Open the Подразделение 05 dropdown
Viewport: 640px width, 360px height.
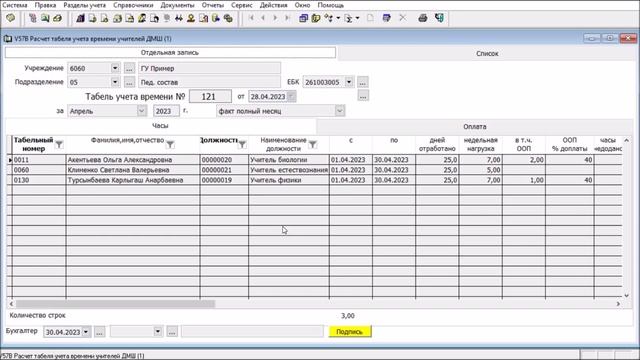tap(115, 82)
